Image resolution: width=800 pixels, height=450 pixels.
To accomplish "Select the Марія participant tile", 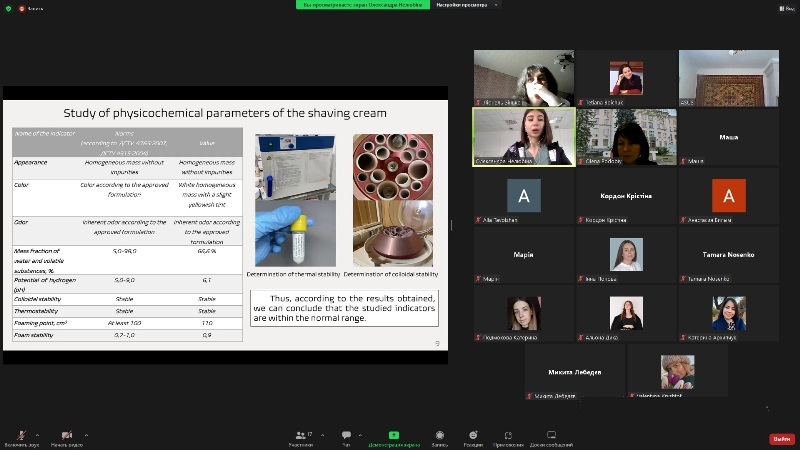I will [524, 254].
